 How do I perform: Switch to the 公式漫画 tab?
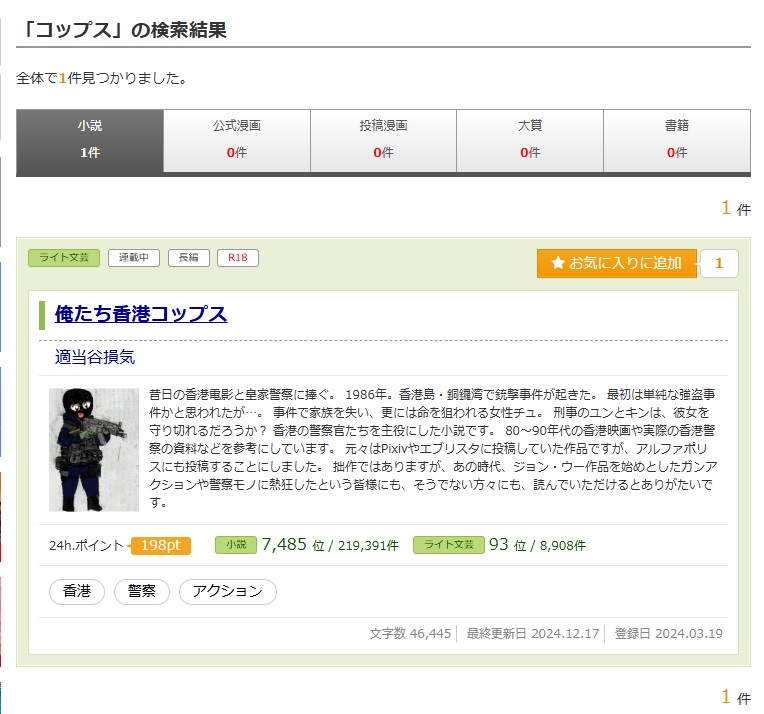tap(237, 140)
